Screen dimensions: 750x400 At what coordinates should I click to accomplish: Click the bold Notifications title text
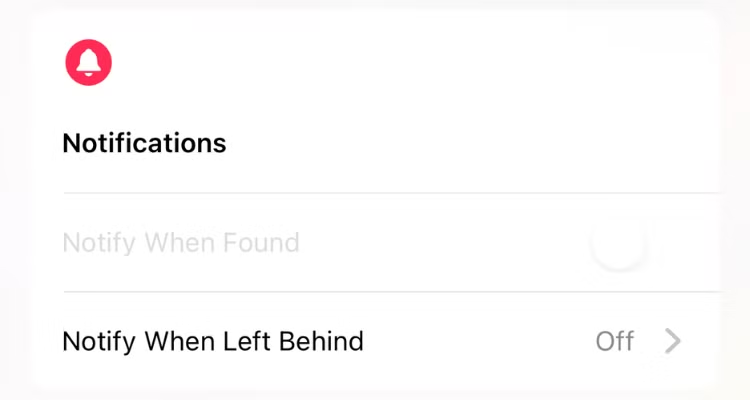coord(144,143)
